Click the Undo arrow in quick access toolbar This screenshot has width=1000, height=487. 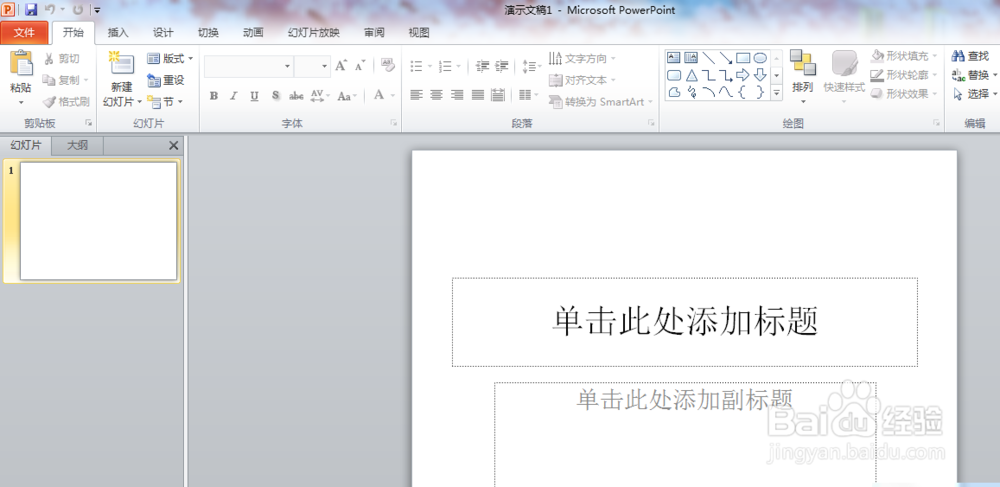(50, 10)
